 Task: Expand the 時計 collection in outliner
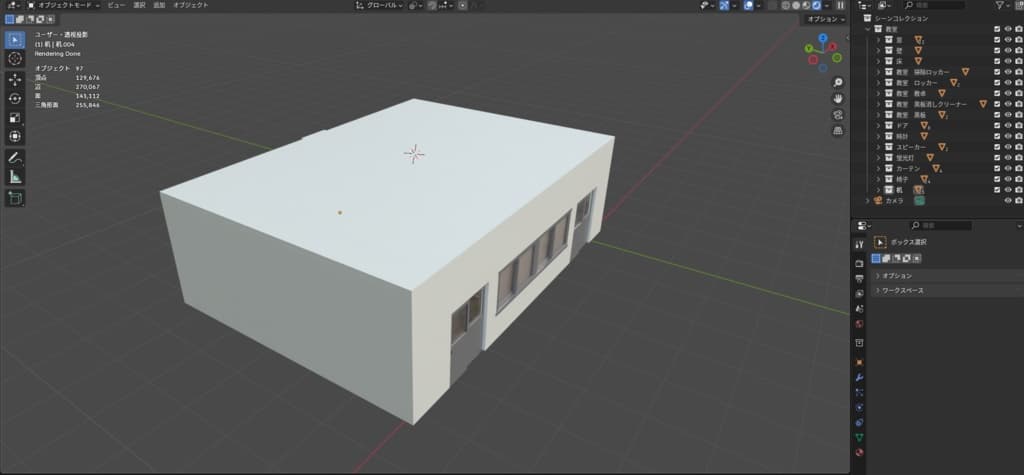878,137
